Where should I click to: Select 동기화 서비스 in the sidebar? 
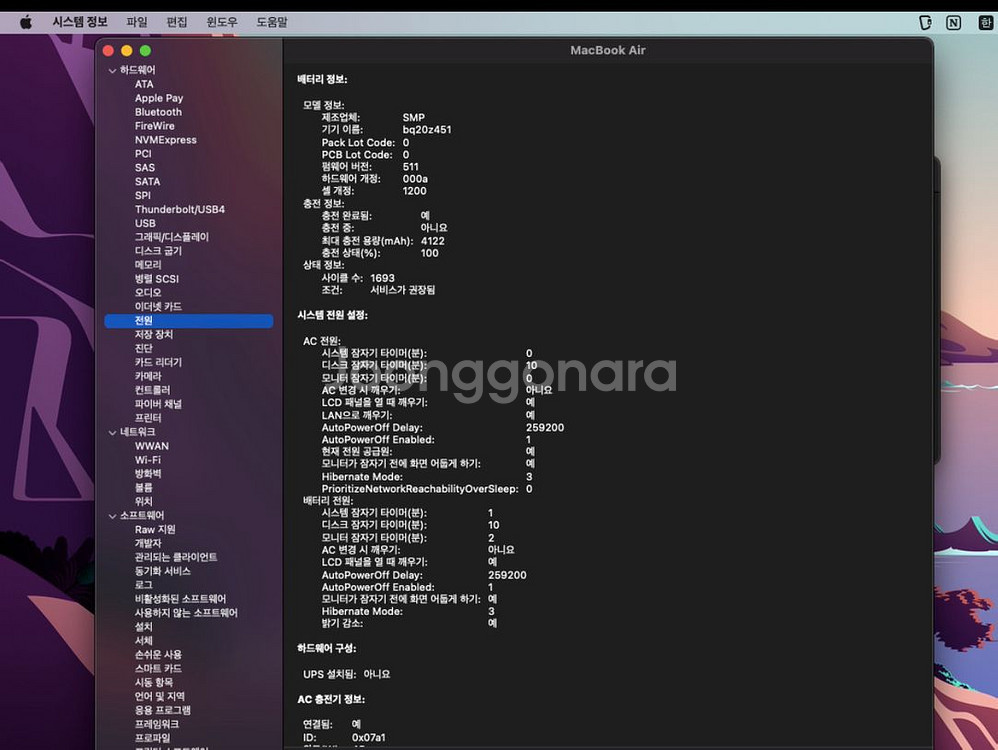pos(162,571)
